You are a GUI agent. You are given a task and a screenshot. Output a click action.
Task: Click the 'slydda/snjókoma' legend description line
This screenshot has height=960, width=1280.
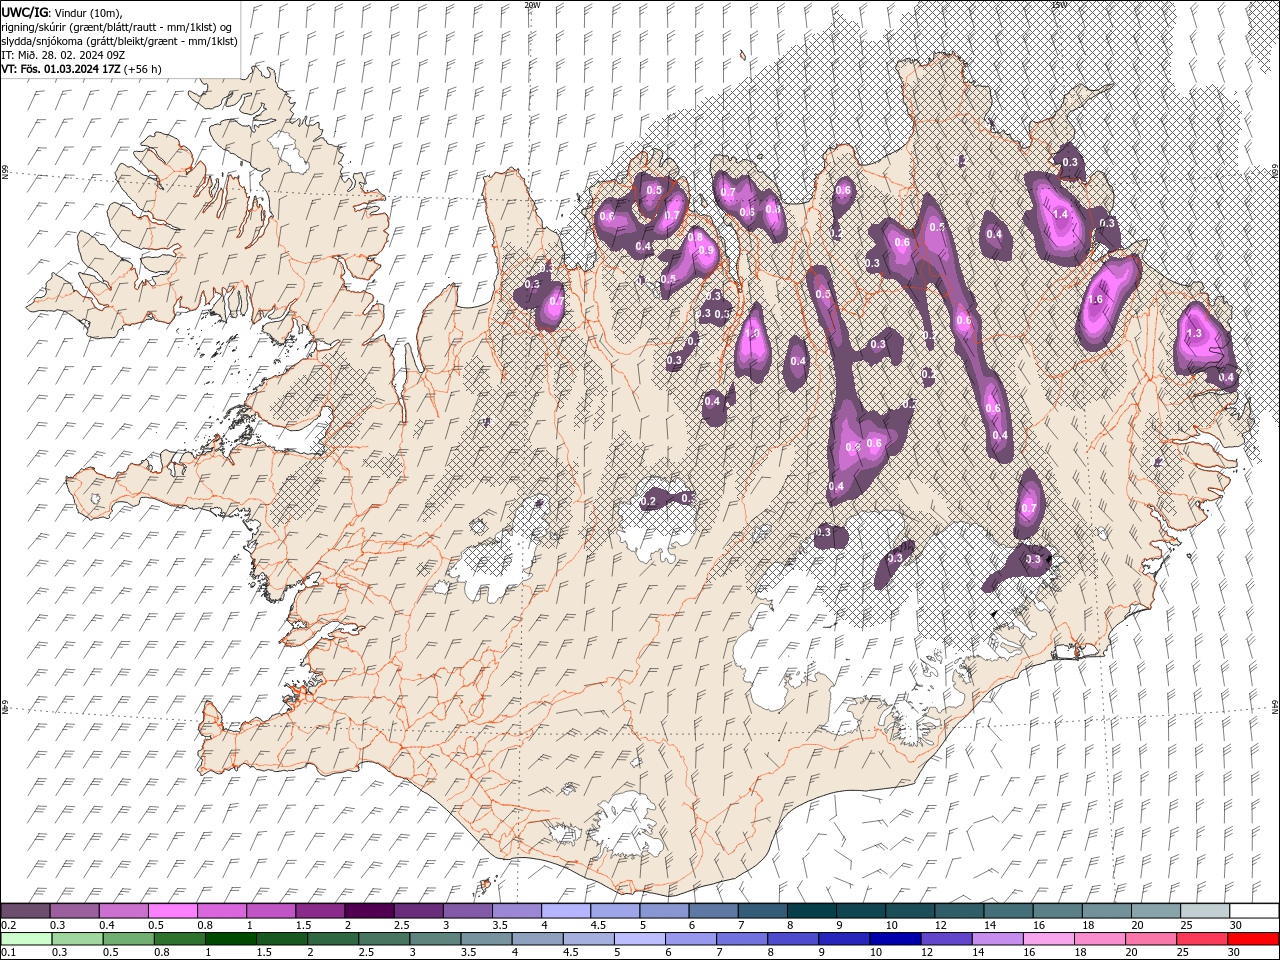coord(119,41)
